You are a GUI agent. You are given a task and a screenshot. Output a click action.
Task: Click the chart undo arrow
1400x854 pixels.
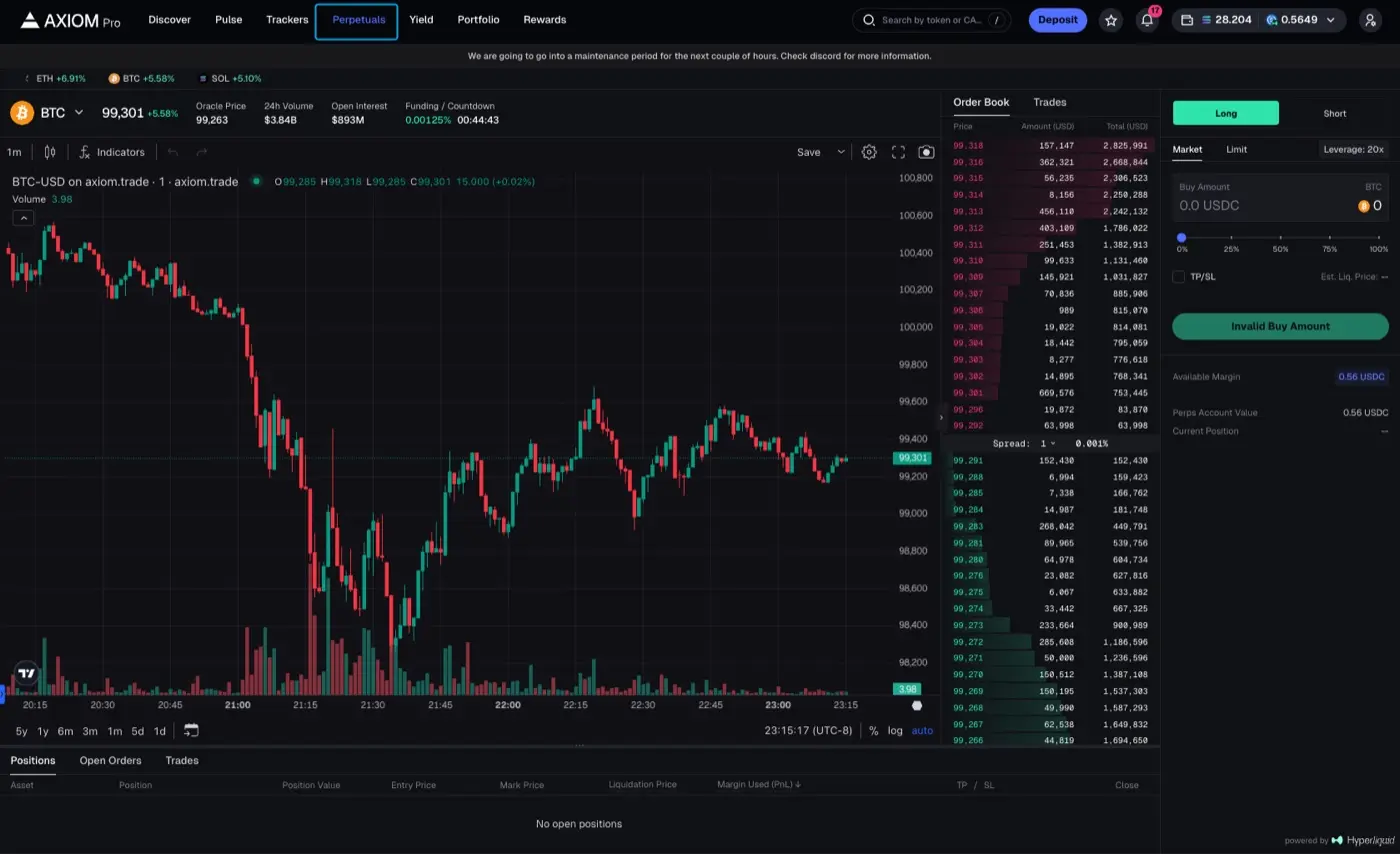coord(173,152)
